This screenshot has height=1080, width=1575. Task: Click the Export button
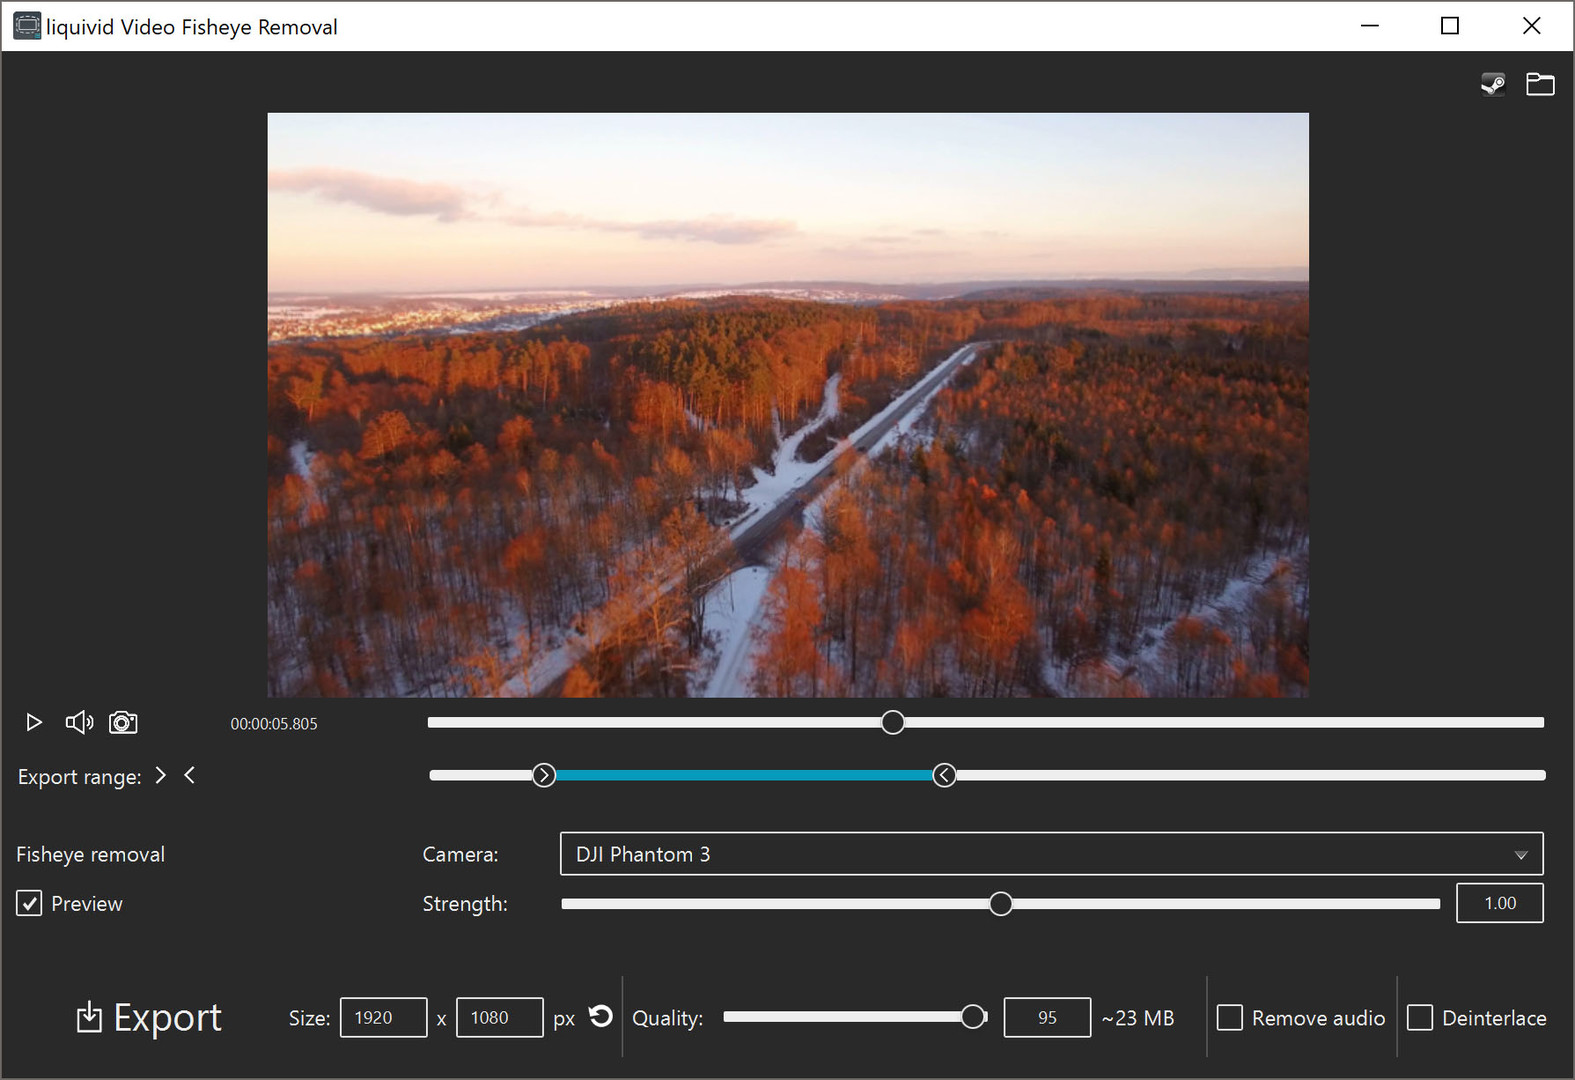[x=150, y=1017]
